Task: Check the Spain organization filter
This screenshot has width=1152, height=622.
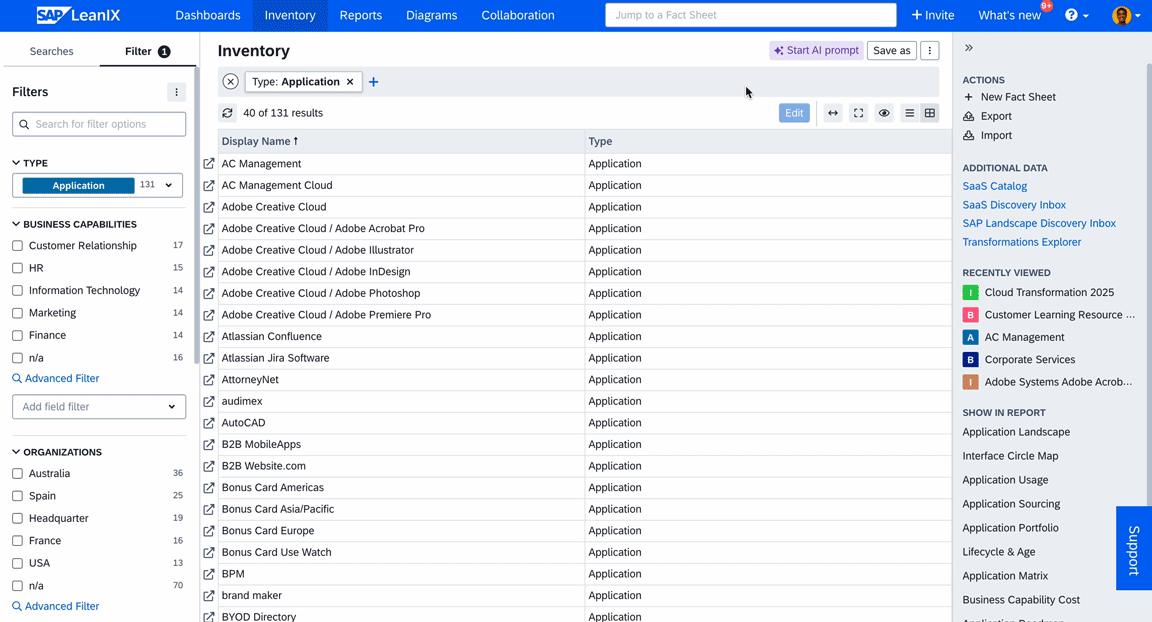Action: coord(18,496)
